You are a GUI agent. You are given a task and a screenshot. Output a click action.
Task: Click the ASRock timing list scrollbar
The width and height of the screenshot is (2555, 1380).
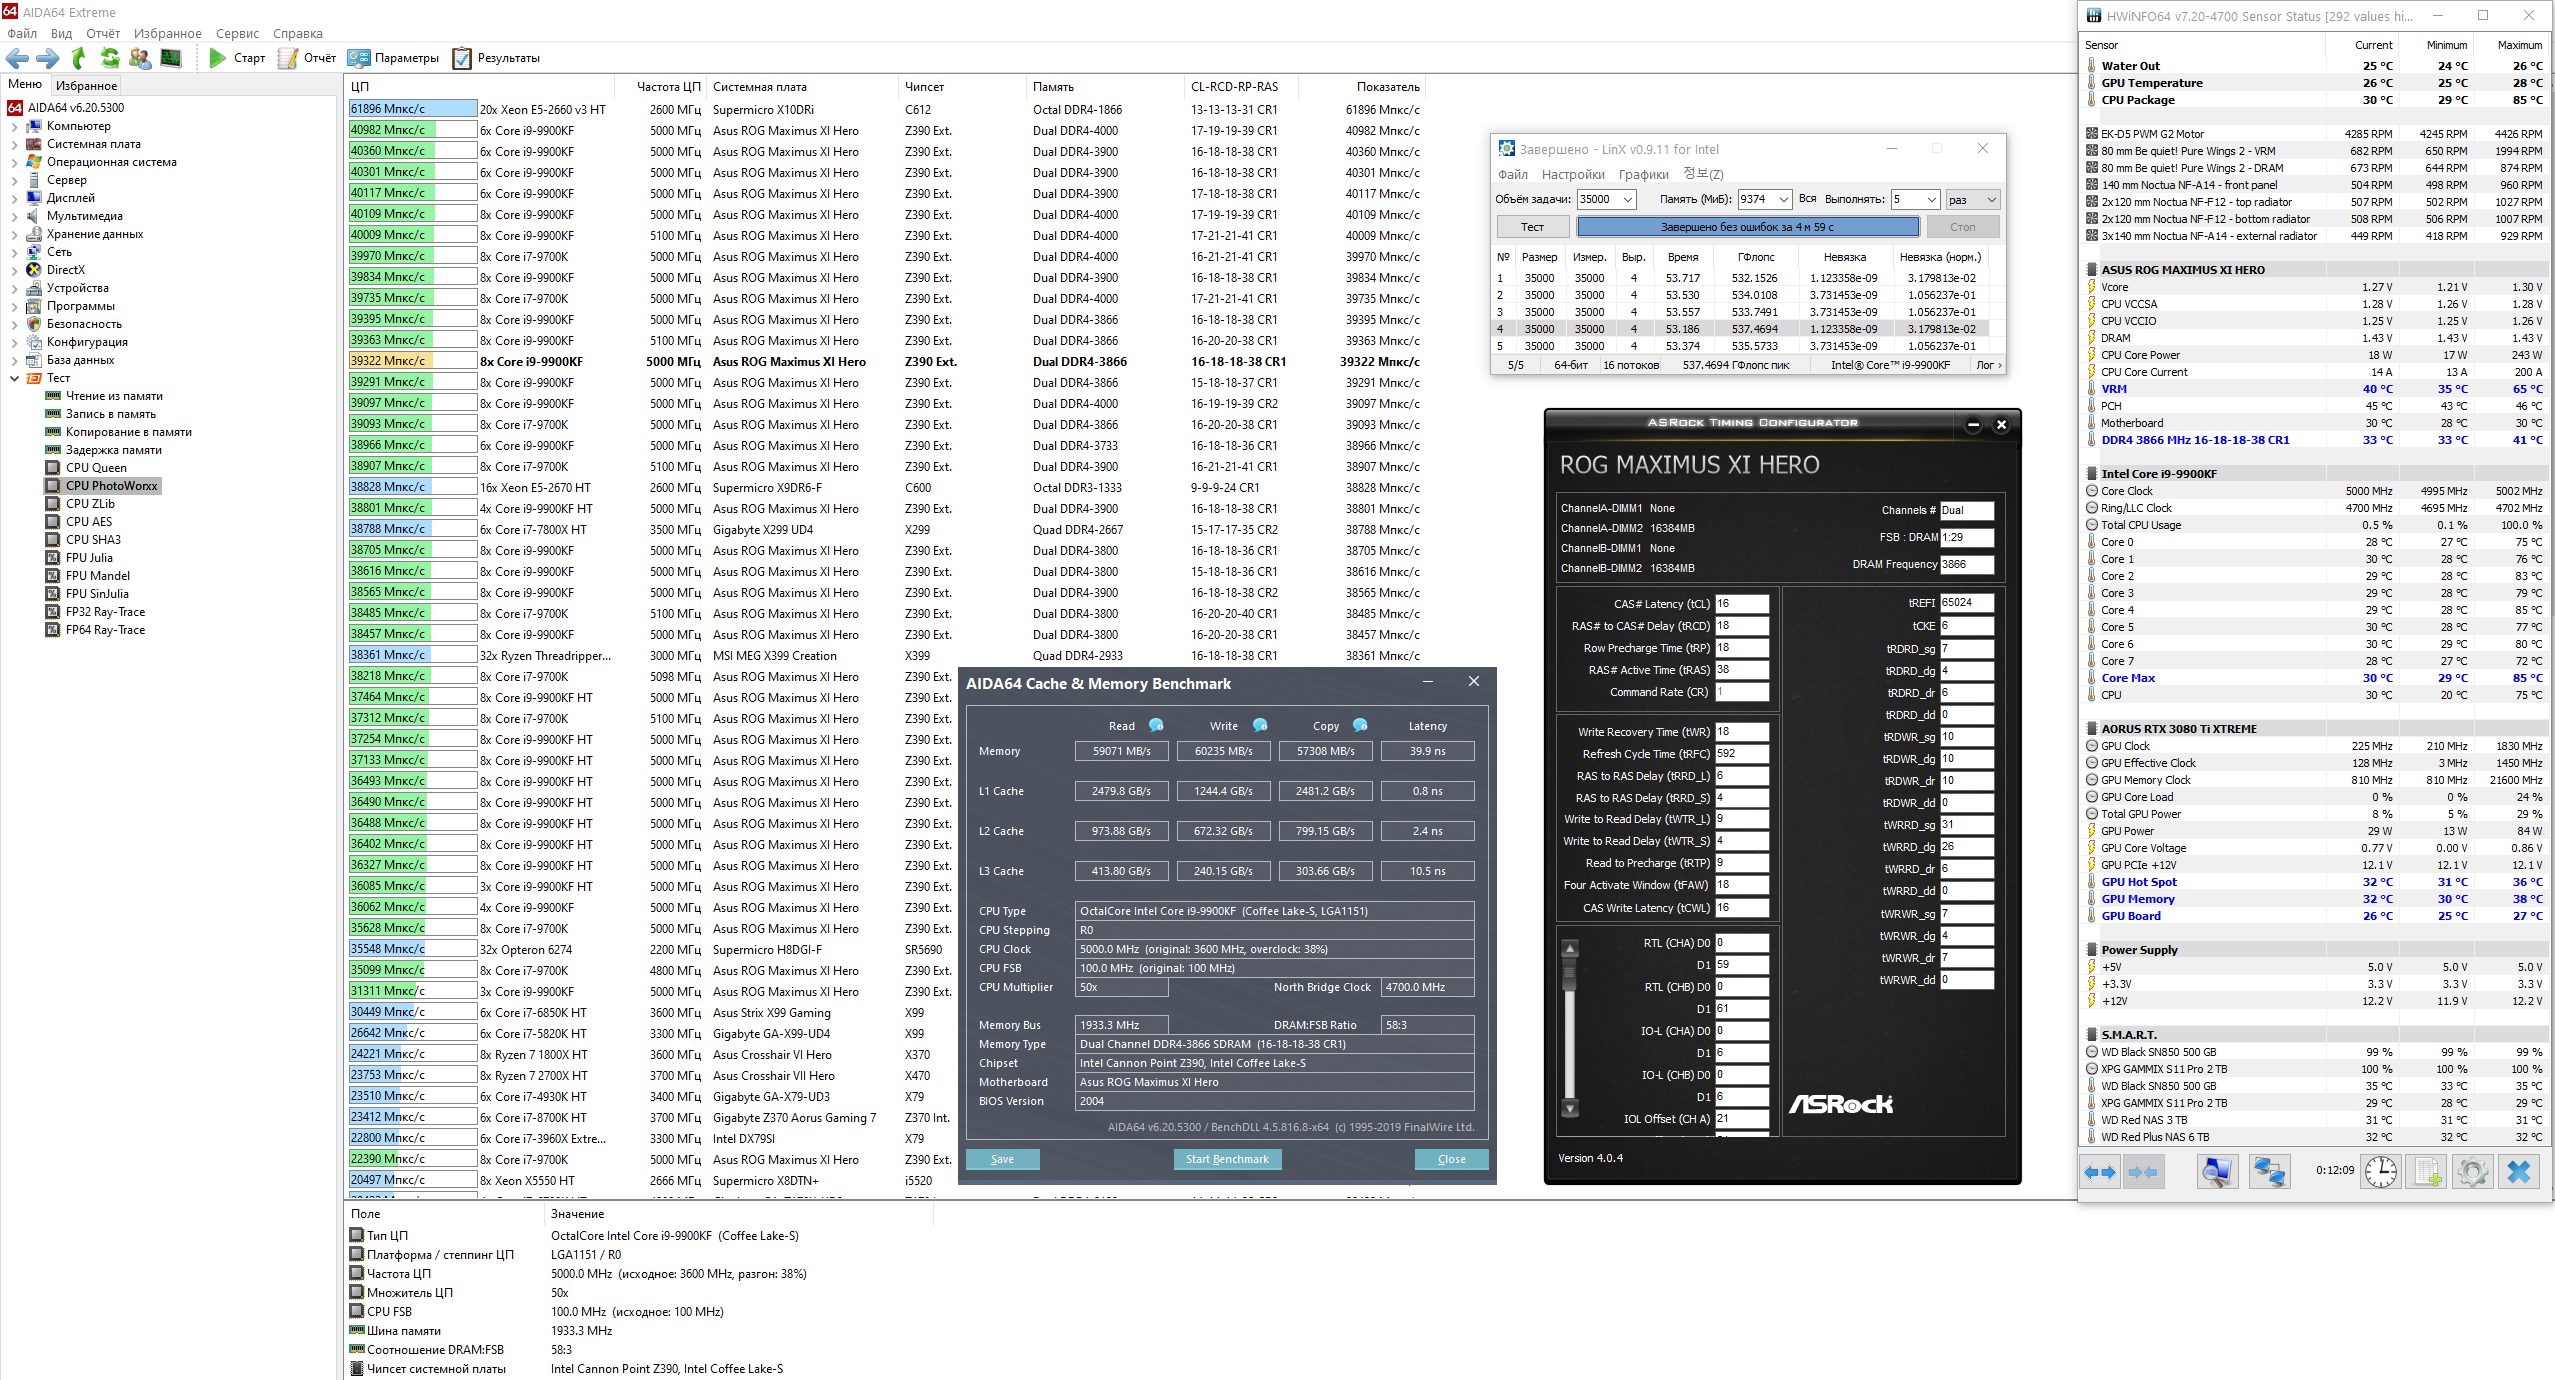coord(1569,1030)
